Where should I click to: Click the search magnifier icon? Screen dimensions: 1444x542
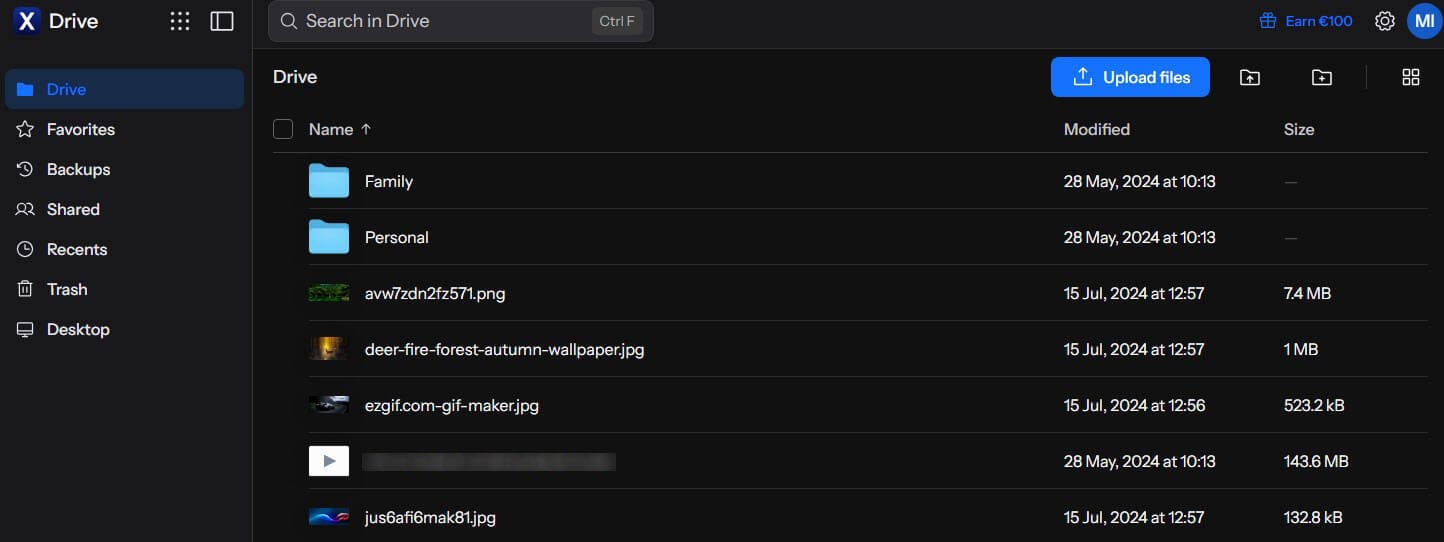click(289, 21)
